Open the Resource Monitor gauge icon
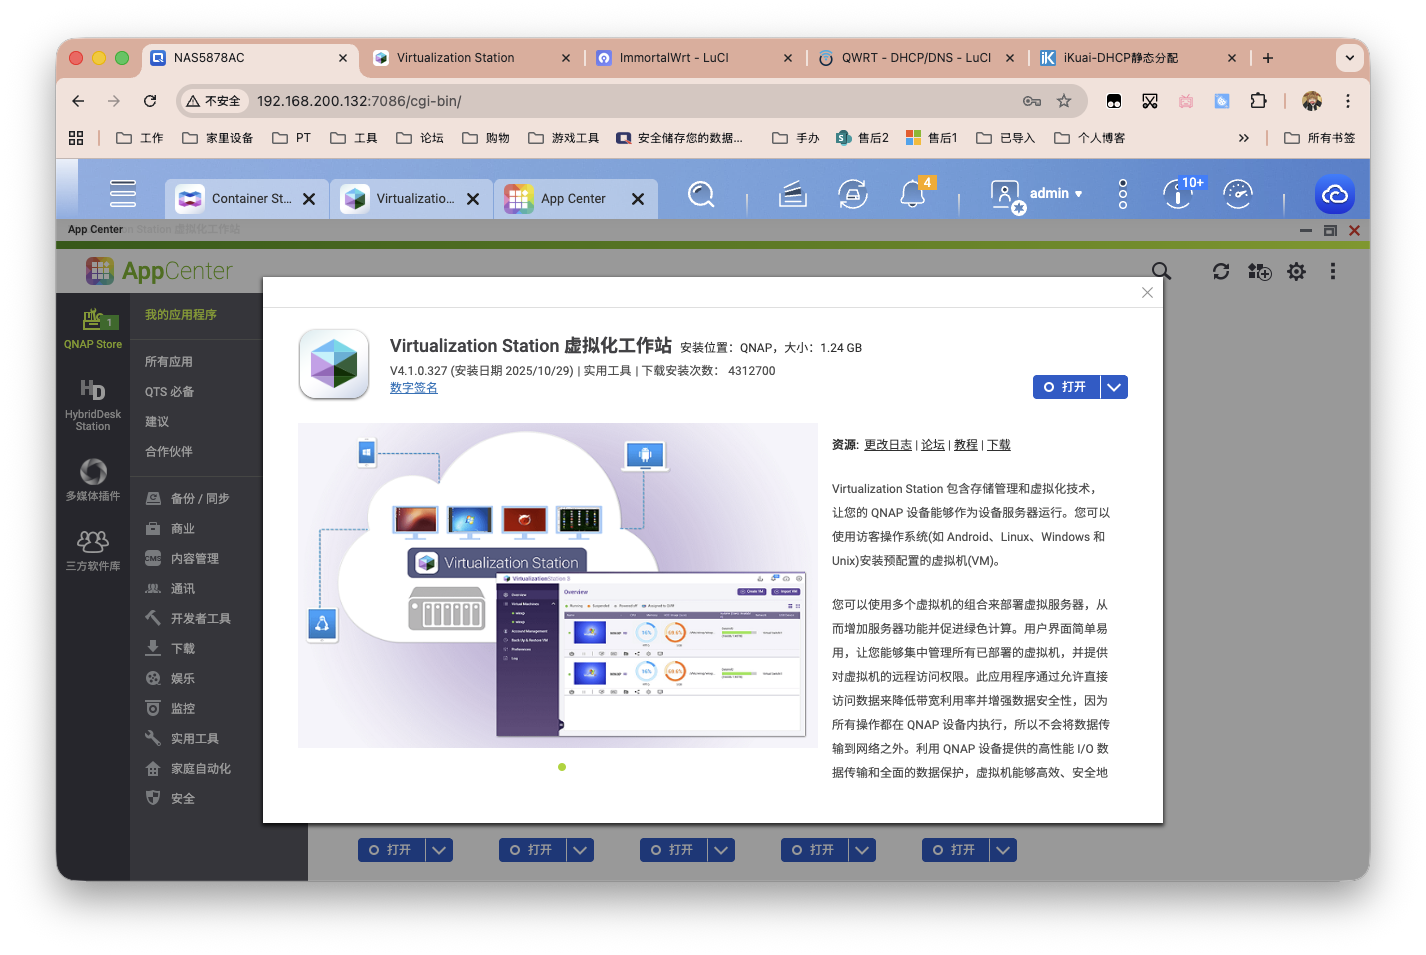 pos(1238,193)
